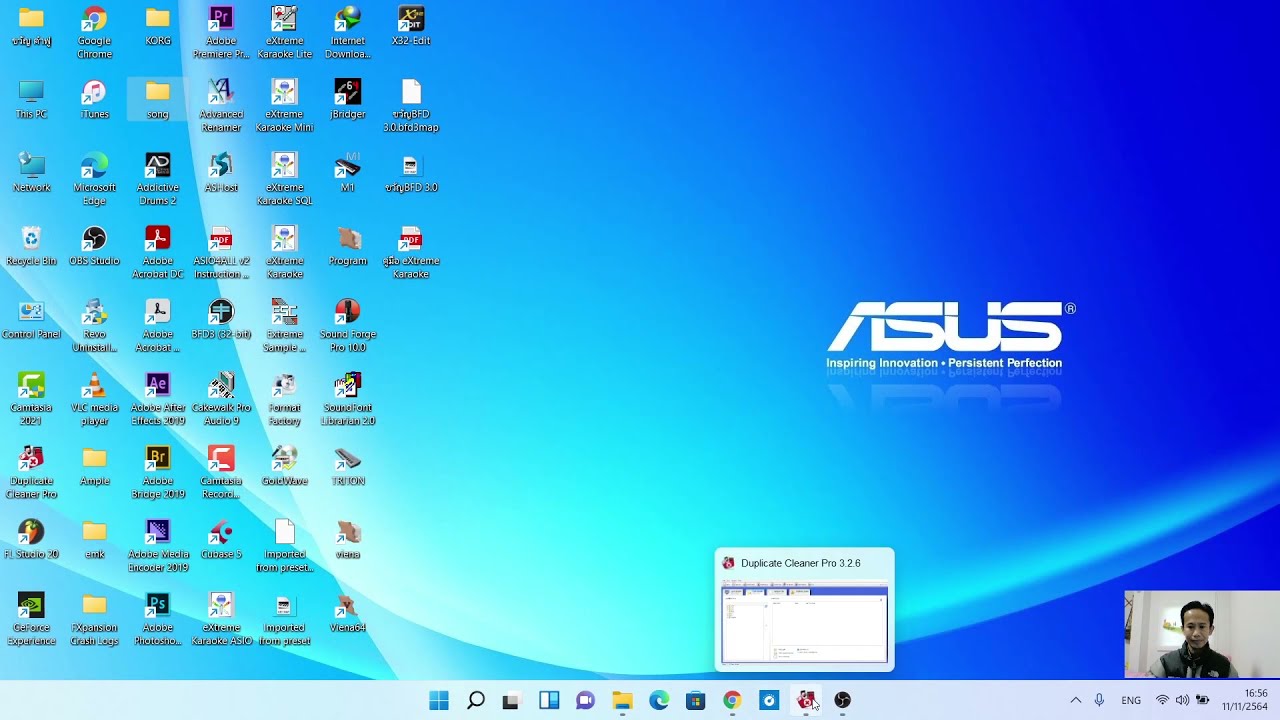The image size is (1280, 720).
Task: Launch Adobe Photoshop desktop shortcut
Action: tap(158, 619)
